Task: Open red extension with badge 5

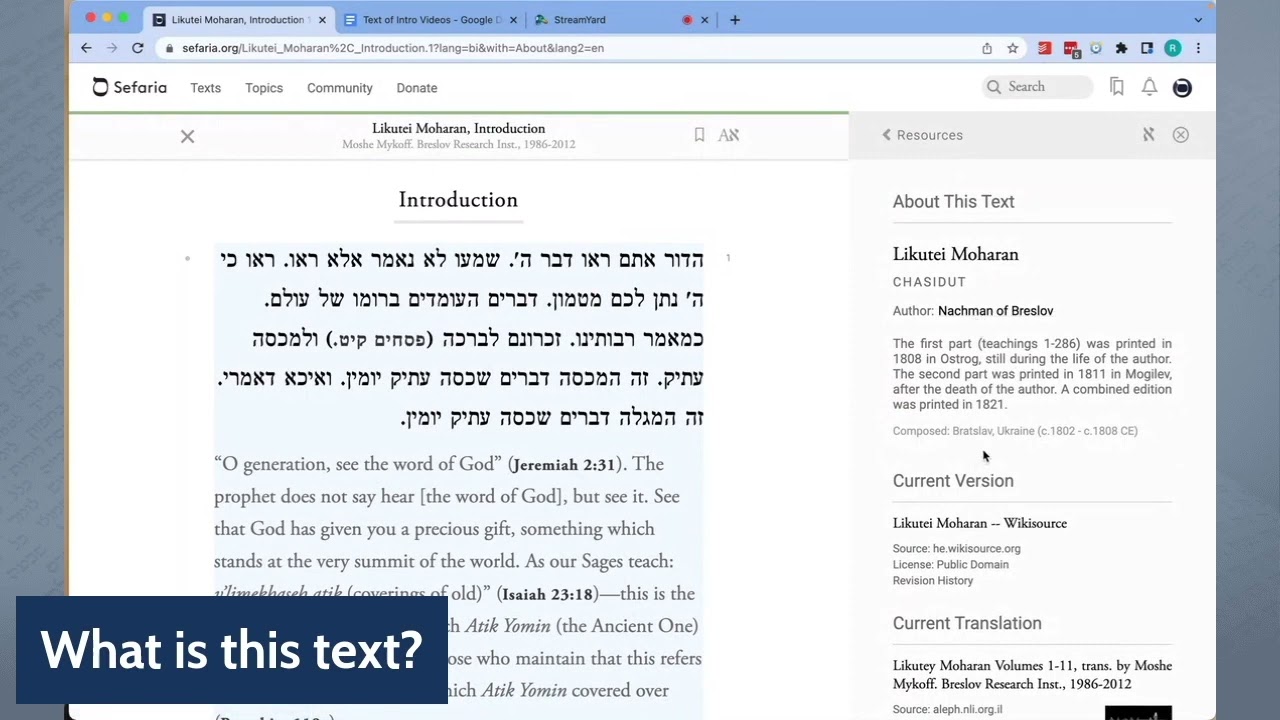Action: (x=1071, y=49)
